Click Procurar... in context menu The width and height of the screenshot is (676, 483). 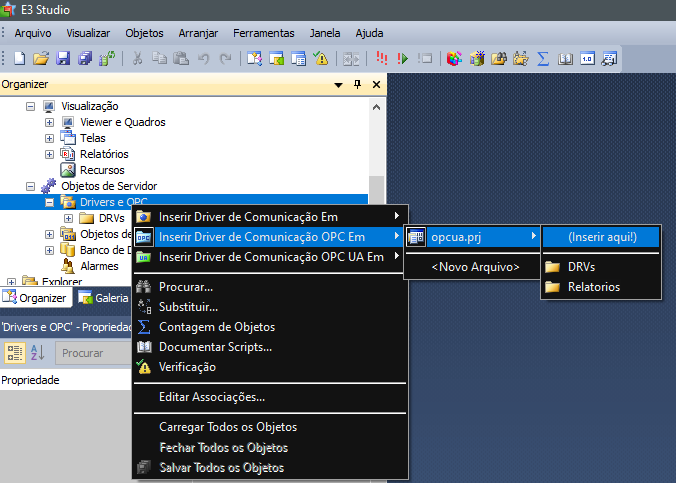pos(270,287)
